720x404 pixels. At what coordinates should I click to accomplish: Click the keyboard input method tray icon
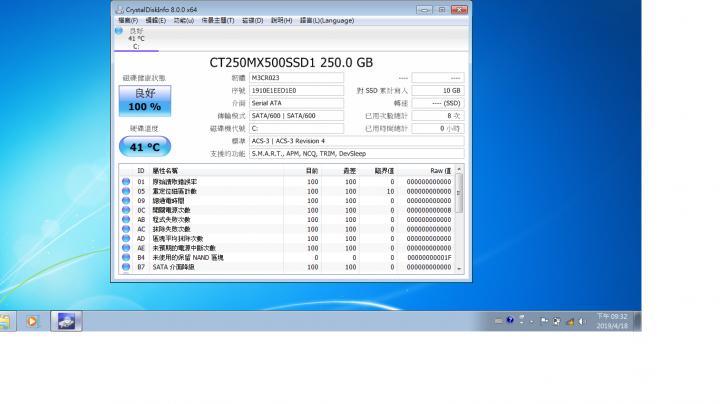[498, 321]
